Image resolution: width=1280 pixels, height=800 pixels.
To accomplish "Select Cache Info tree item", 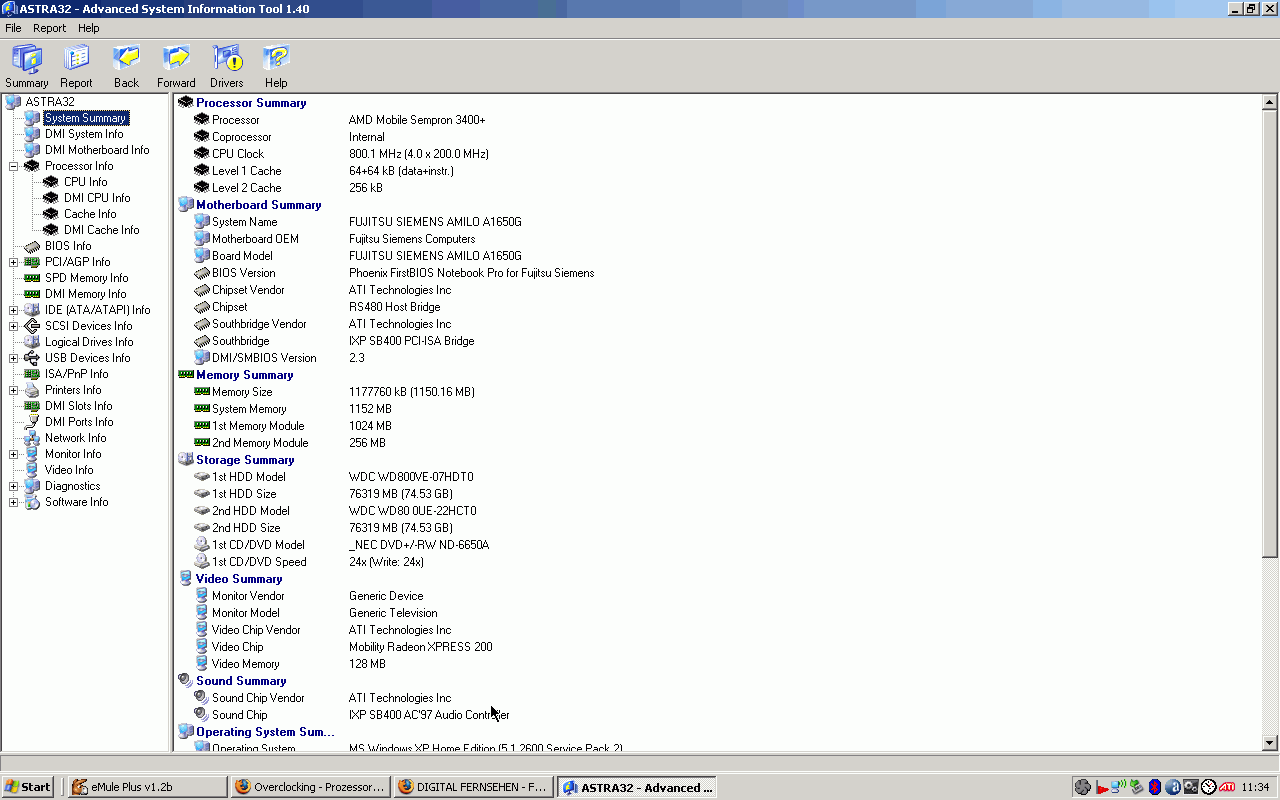I will tap(90, 214).
